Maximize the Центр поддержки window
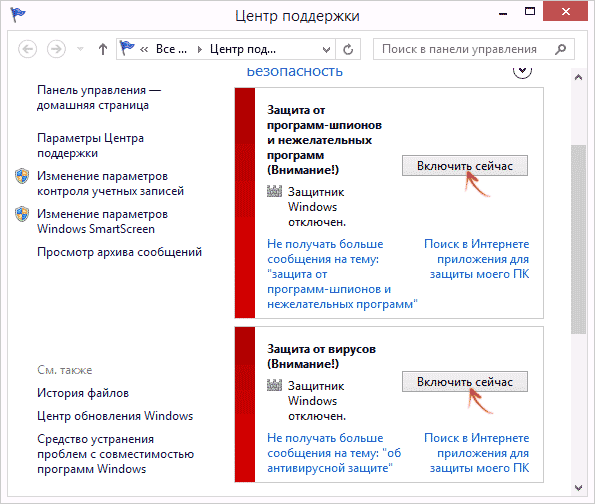 530,12
